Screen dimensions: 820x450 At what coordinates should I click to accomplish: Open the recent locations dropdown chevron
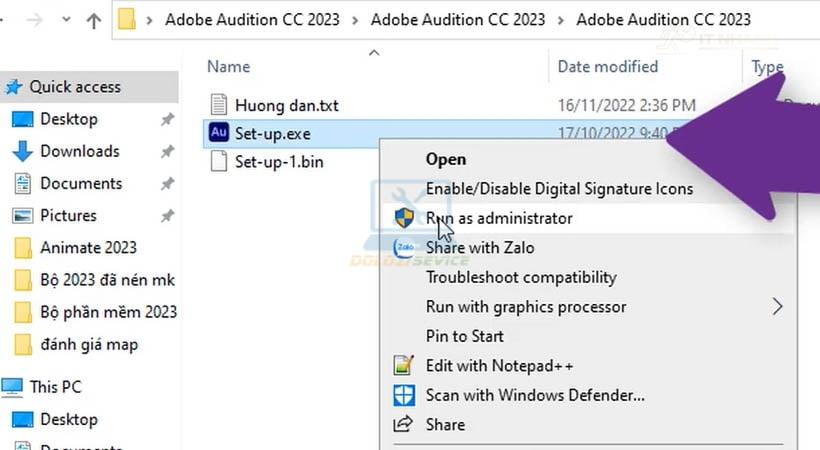point(66,20)
